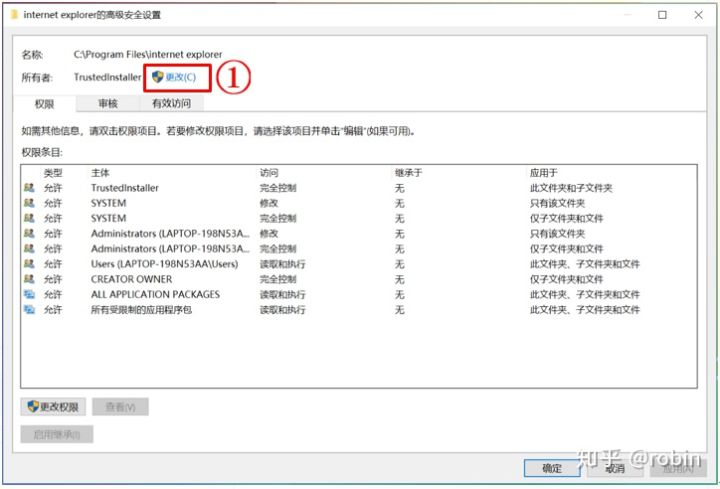Open the 审核 tab
720x489 pixels.
point(108,104)
